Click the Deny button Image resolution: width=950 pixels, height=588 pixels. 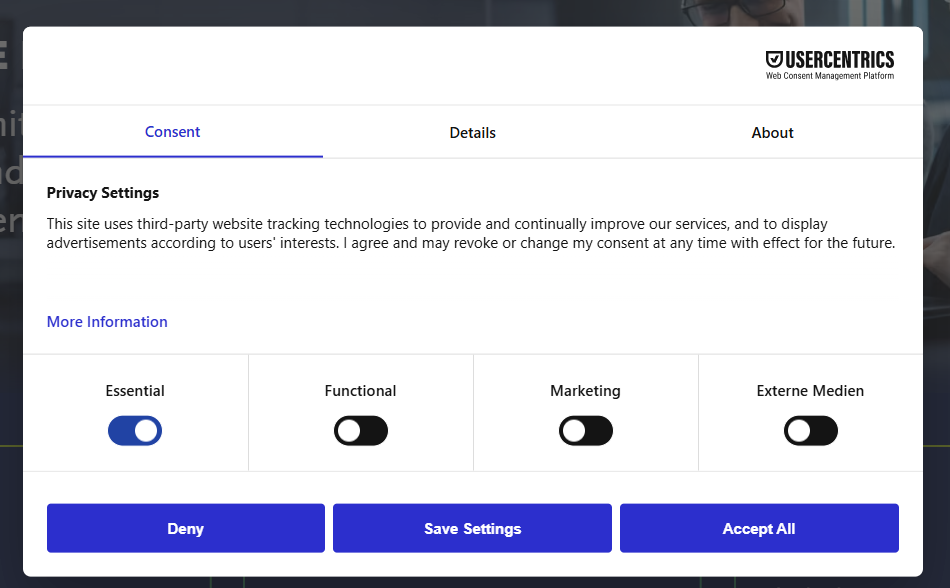(x=185, y=528)
